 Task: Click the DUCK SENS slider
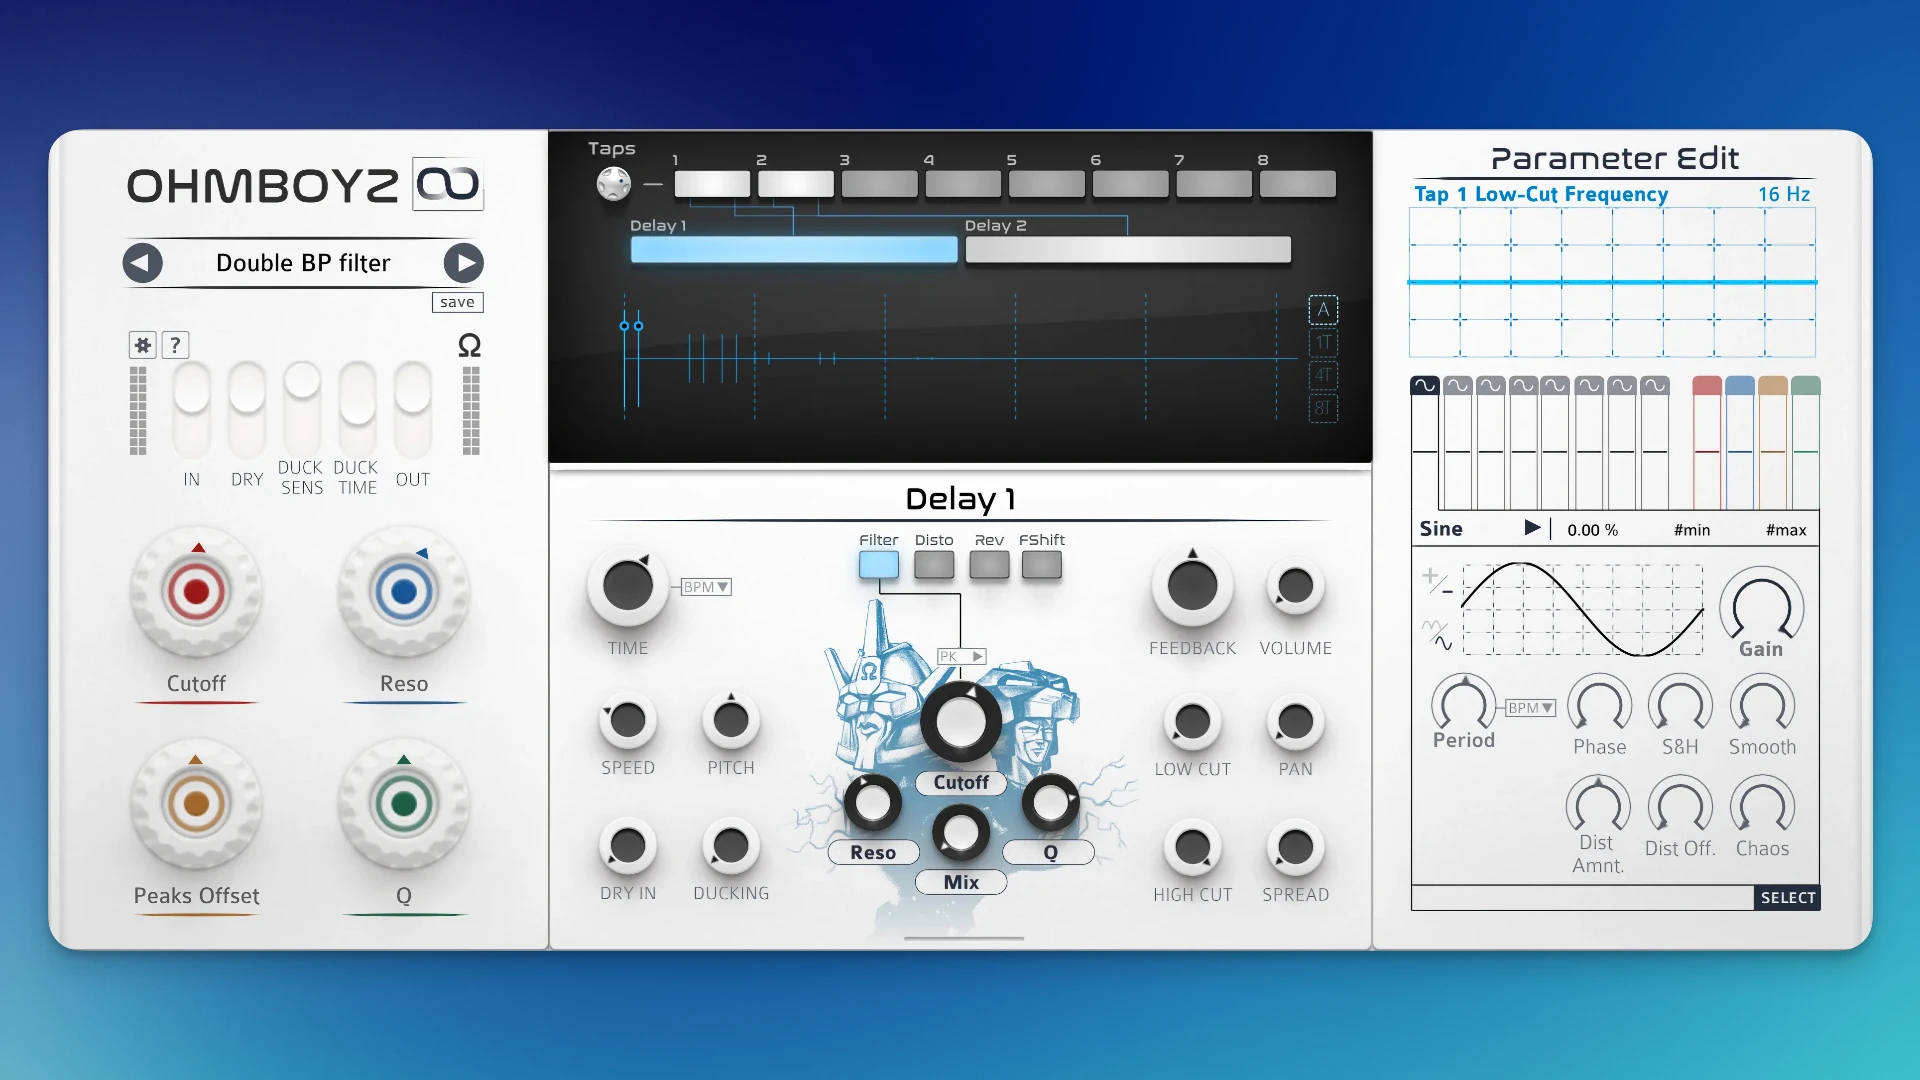click(x=301, y=408)
